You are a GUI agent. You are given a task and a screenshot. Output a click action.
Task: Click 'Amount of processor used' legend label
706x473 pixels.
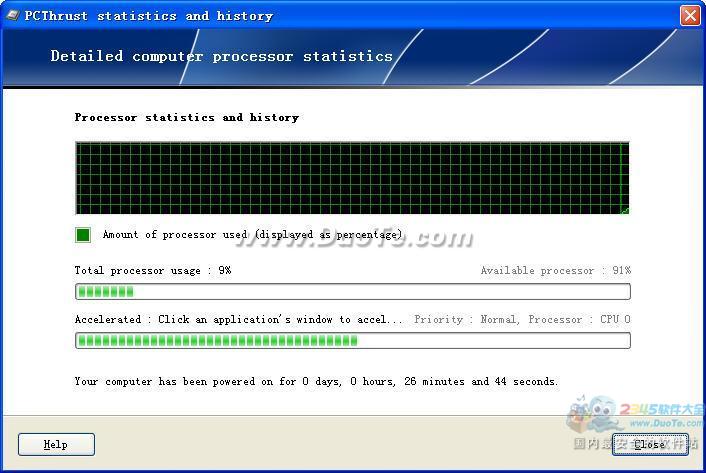click(252, 234)
